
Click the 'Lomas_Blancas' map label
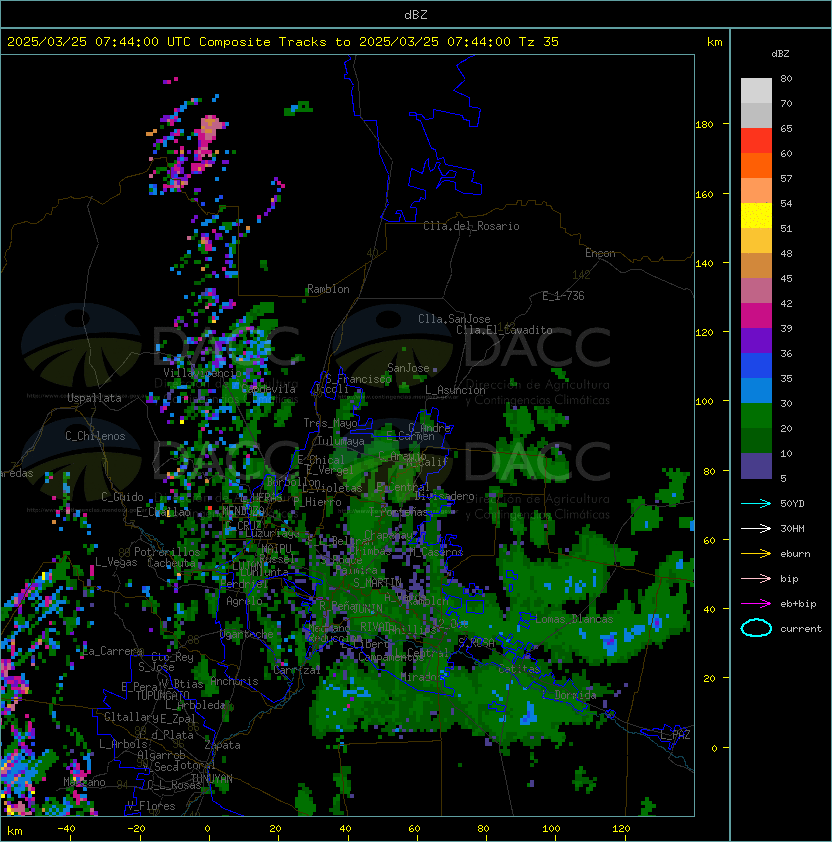click(x=574, y=619)
